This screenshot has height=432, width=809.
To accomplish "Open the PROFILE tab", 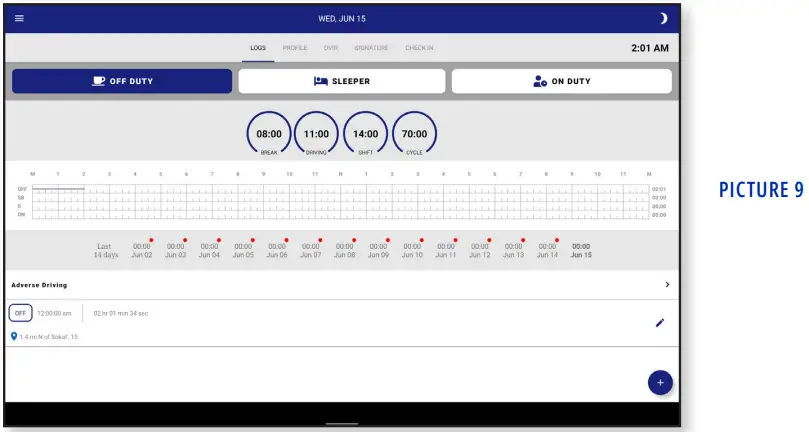I will [x=295, y=48].
